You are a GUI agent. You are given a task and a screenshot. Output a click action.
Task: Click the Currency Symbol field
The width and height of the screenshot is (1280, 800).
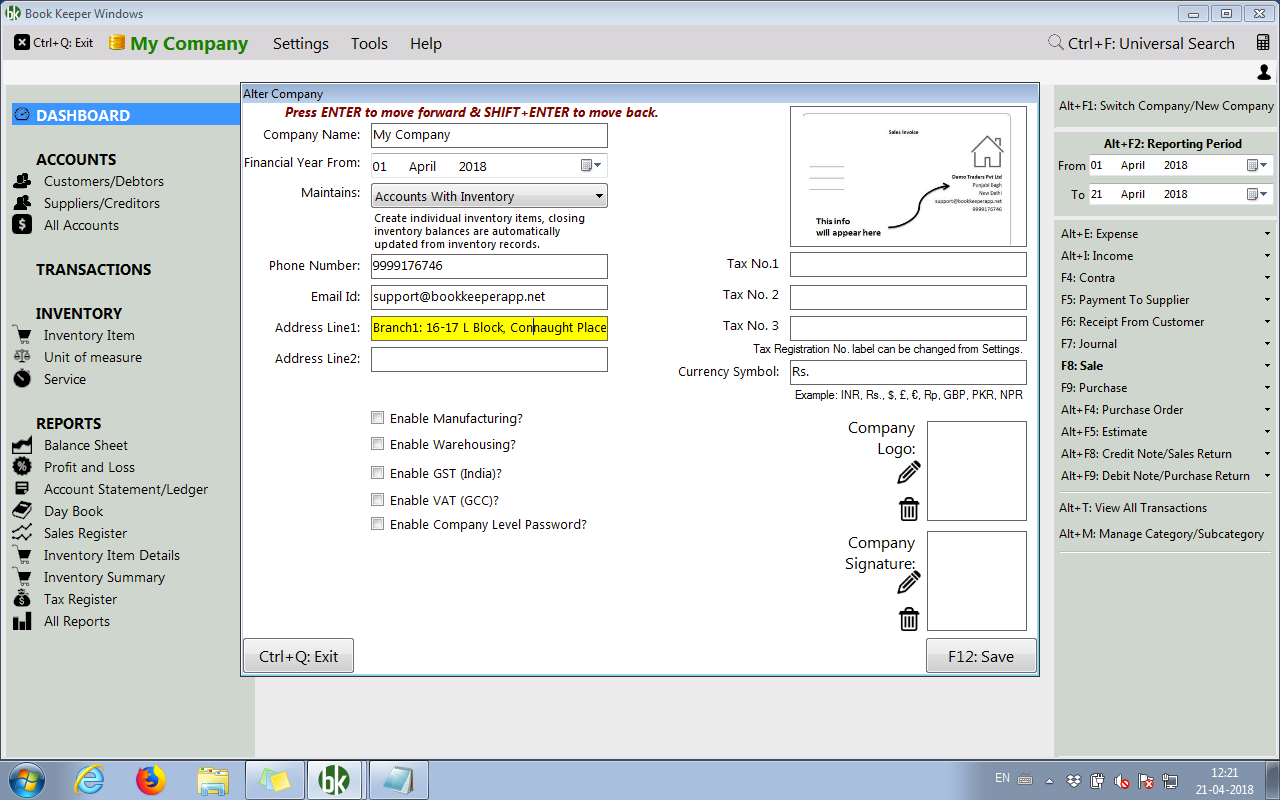click(x=908, y=372)
